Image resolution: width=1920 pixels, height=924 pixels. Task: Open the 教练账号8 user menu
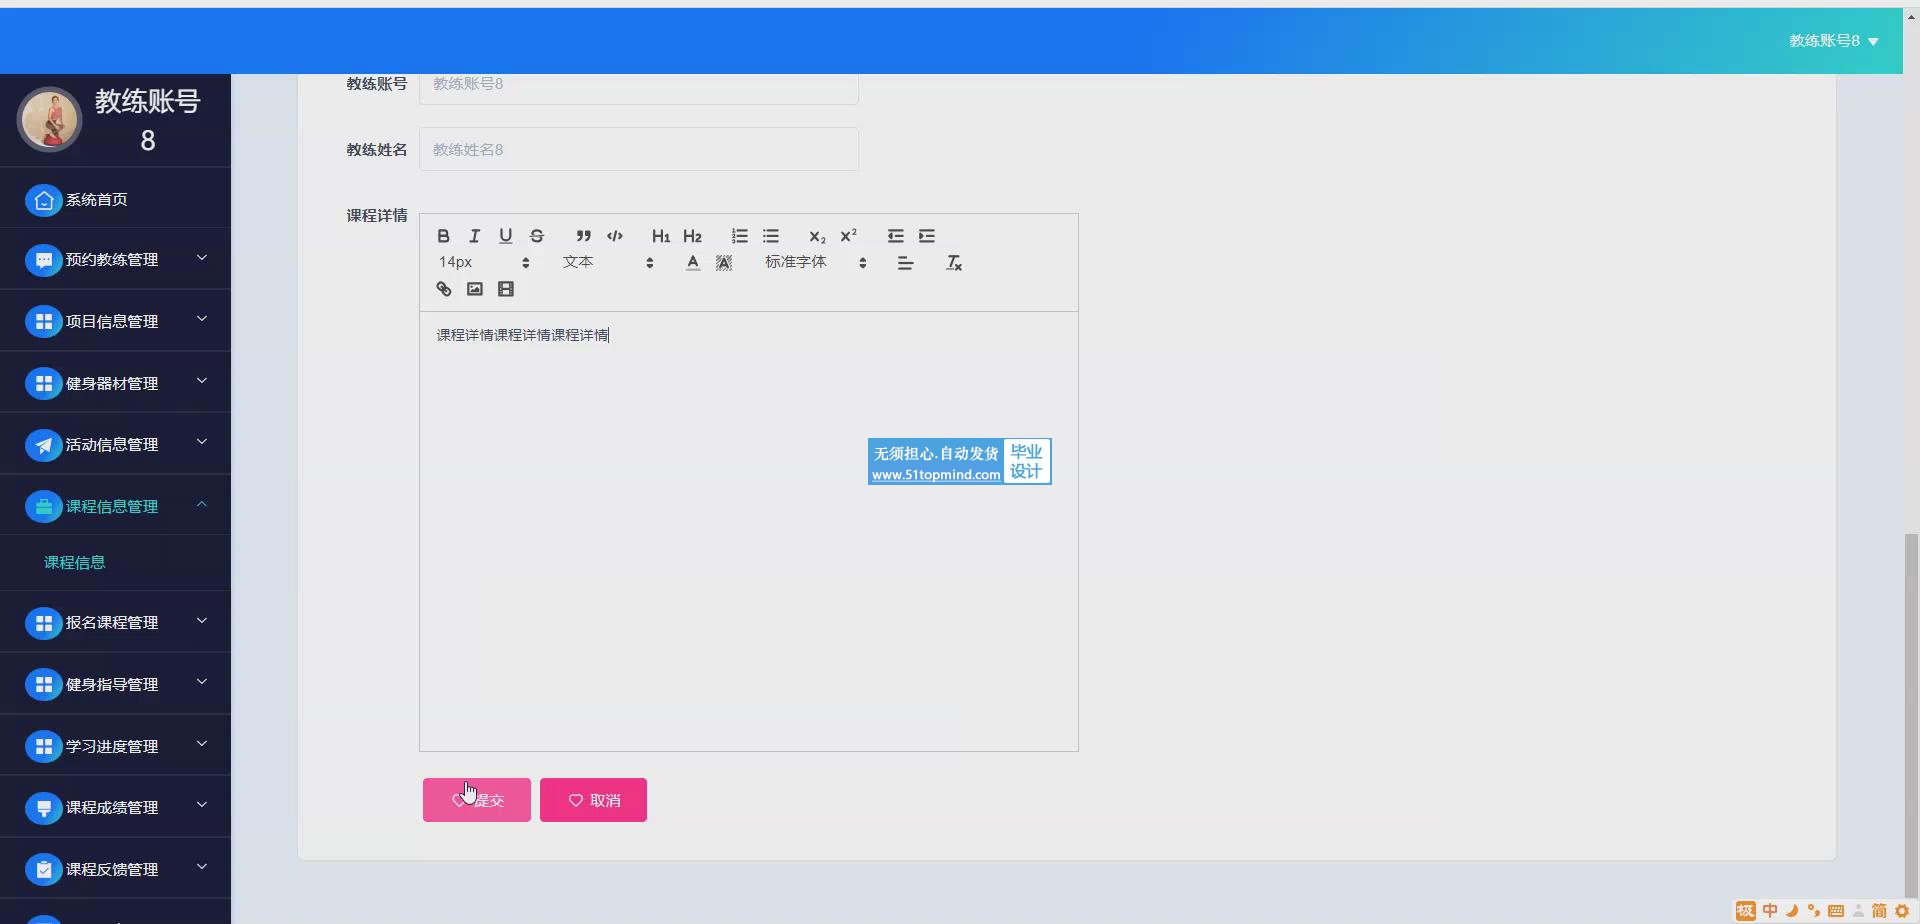click(1833, 41)
